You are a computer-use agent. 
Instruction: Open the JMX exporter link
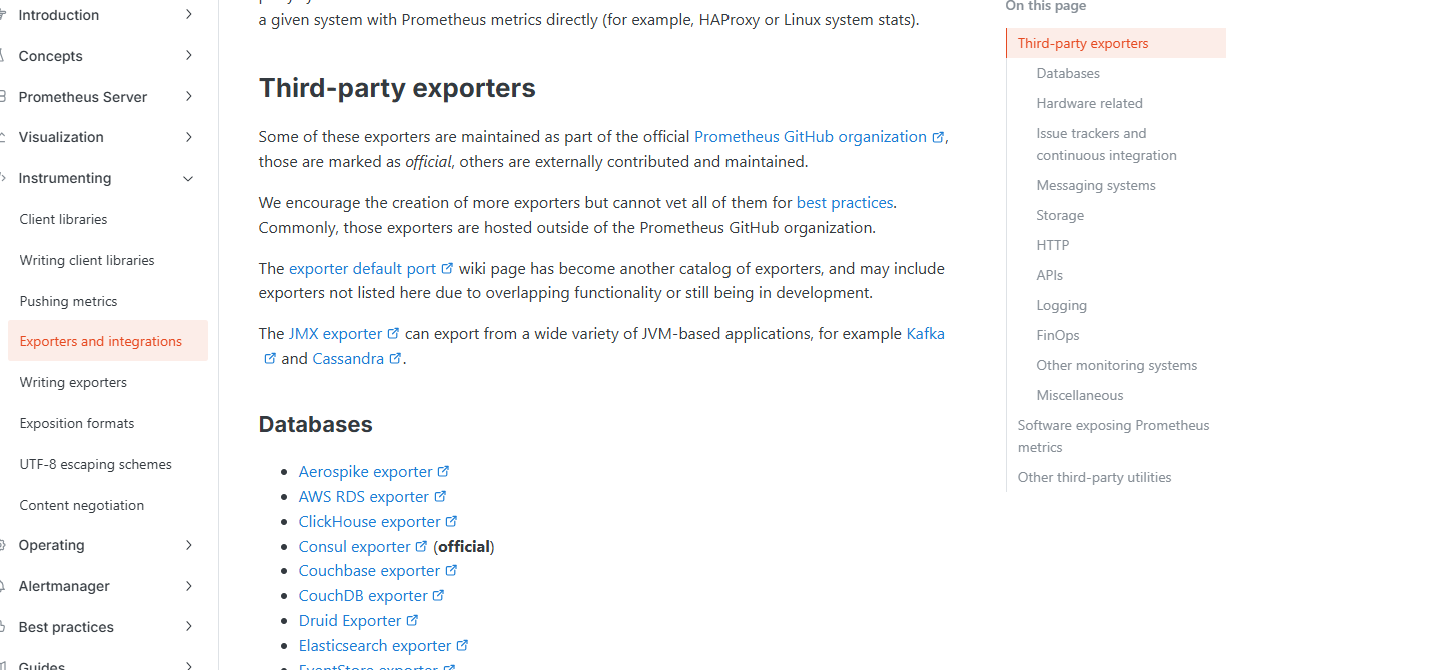[335, 334]
